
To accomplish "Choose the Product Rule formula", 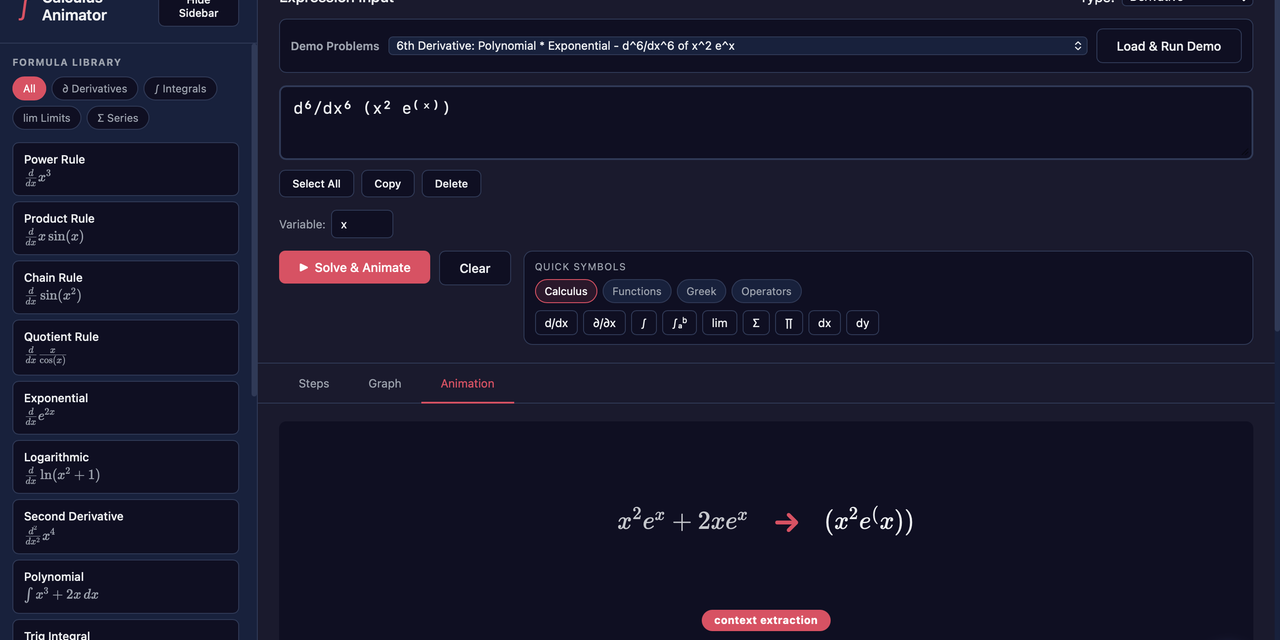I will (x=125, y=228).
